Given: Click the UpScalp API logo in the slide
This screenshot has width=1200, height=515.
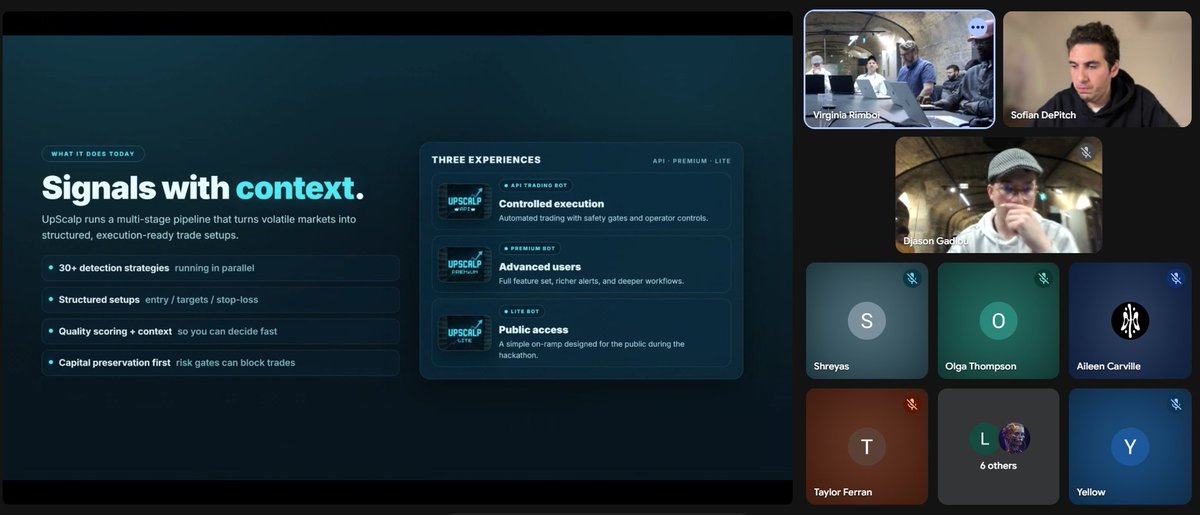Looking at the screenshot, I should tap(464, 202).
